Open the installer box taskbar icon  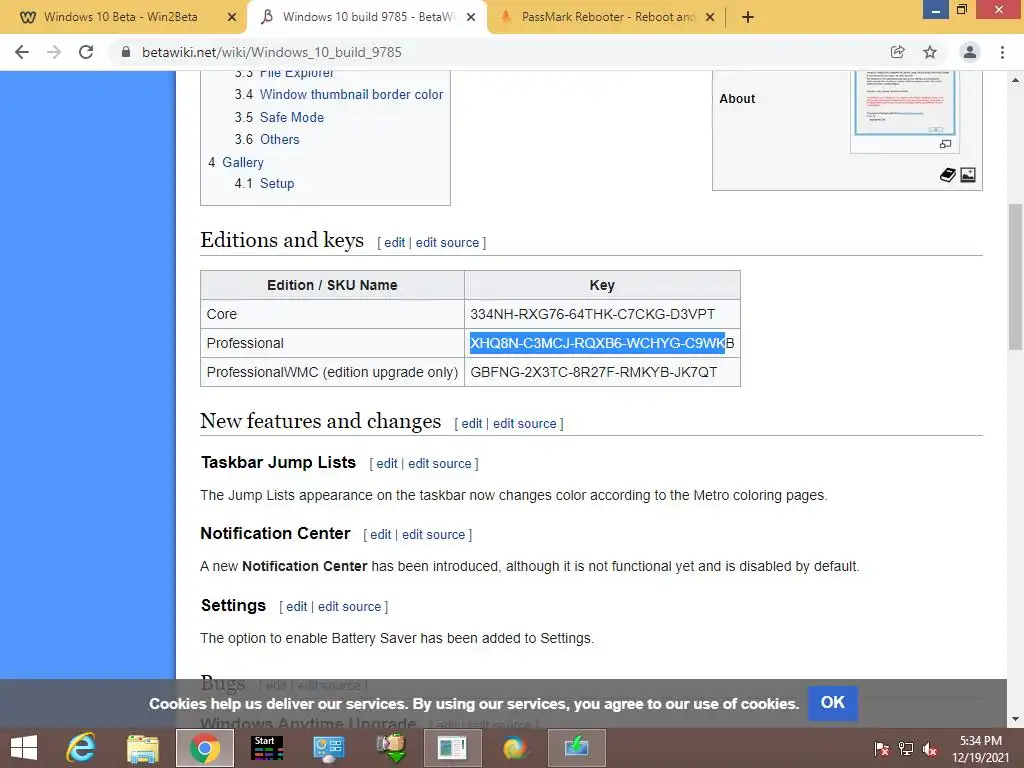click(391, 748)
